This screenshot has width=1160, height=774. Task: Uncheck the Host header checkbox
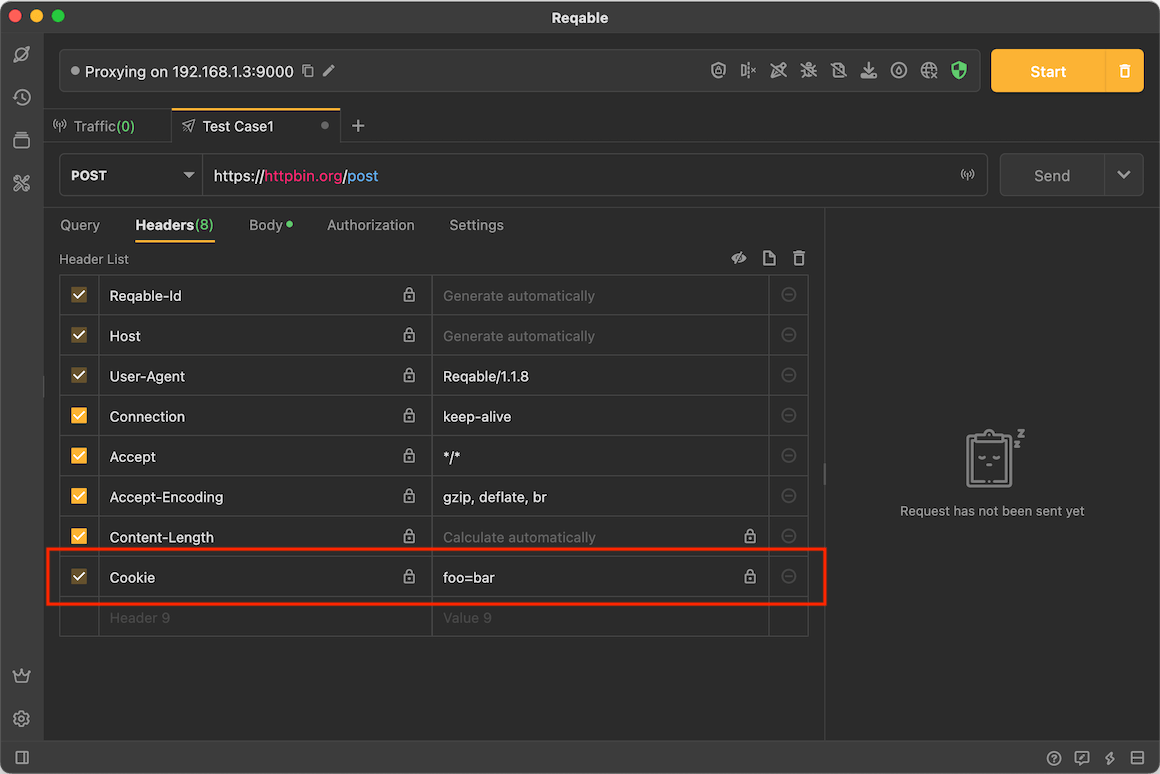pyautogui.click(x=79, y=335)
